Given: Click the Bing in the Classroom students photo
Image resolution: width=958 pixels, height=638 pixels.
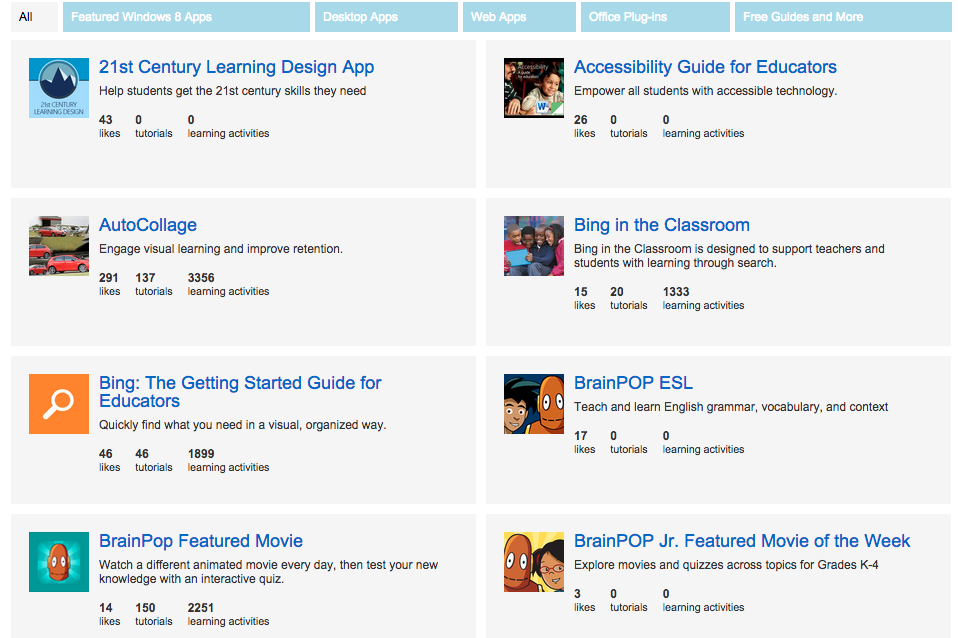Looking at the screenshot, I should point(534,246).
